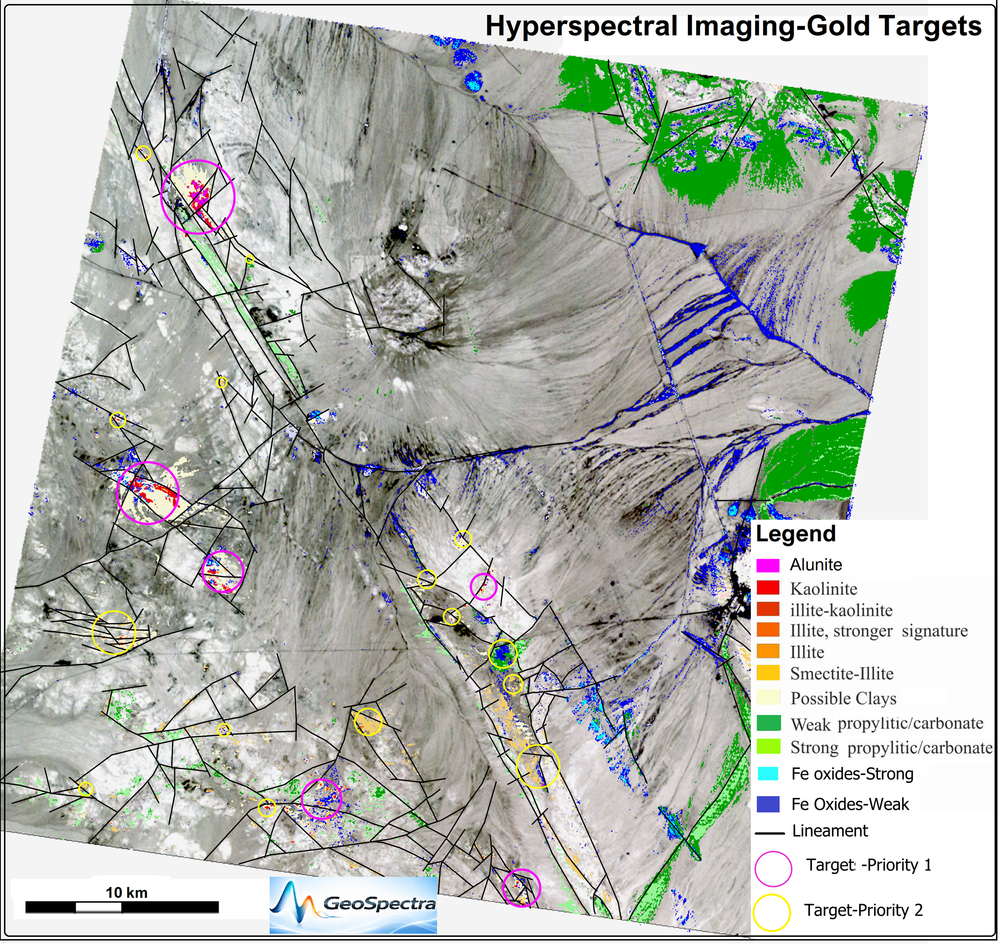Click the '10 km' scale label

[x=126, y=892]
